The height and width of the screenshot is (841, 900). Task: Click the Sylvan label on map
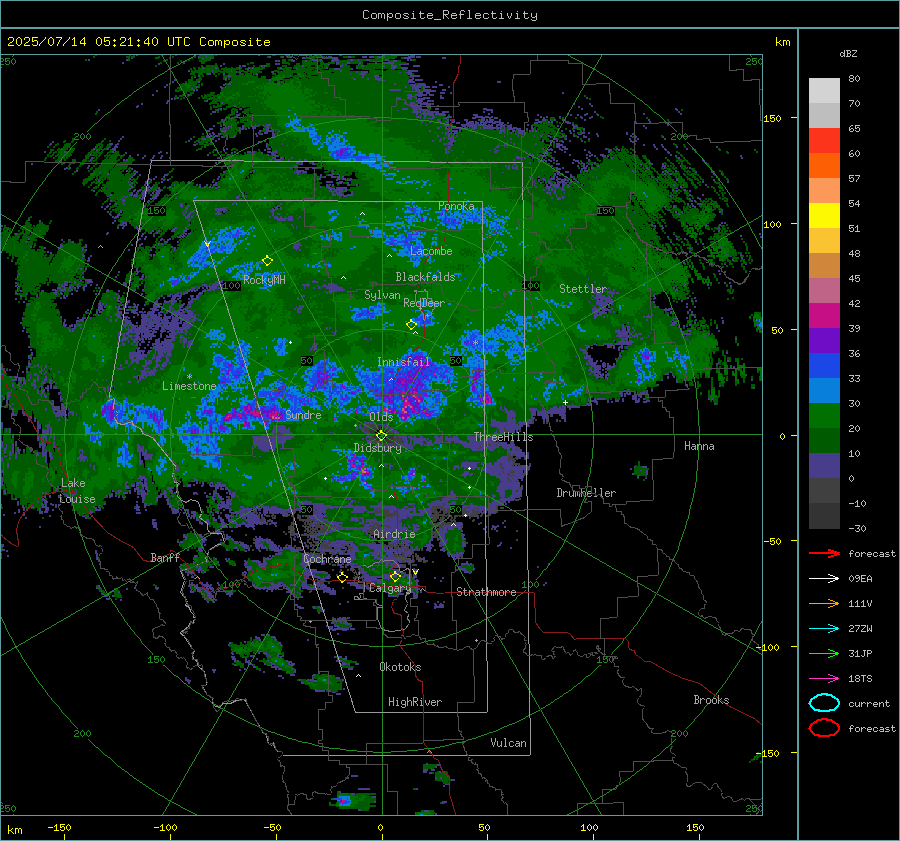(x=382, y=295)
